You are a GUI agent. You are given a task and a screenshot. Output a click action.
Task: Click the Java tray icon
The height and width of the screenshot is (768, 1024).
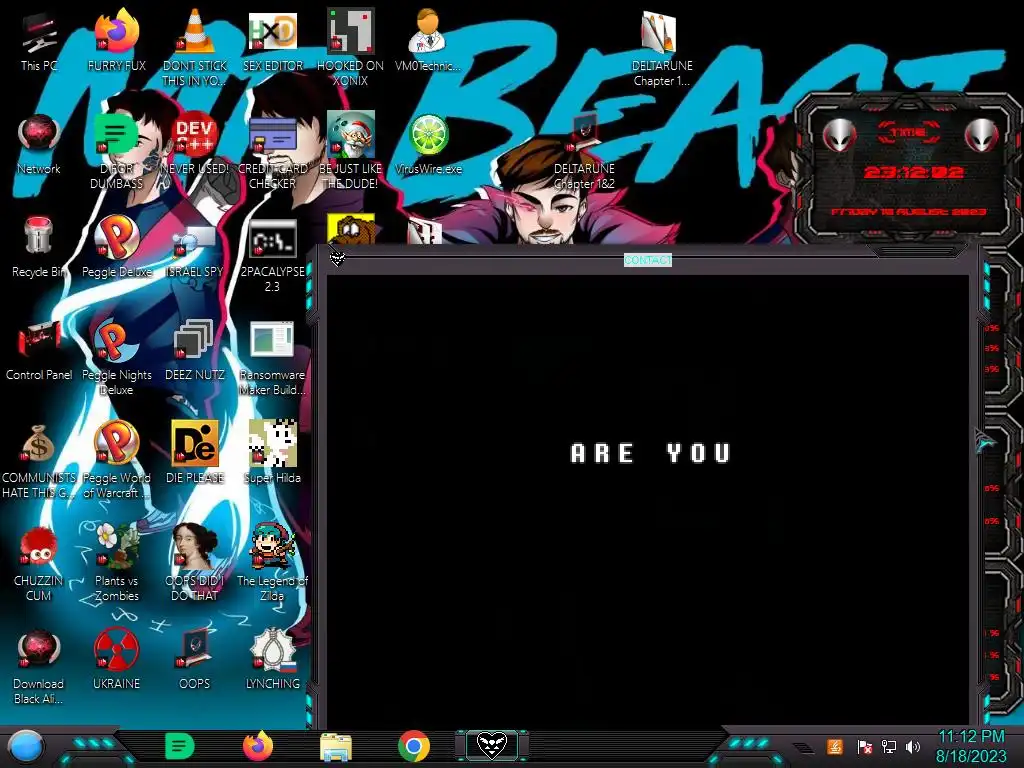835,746
